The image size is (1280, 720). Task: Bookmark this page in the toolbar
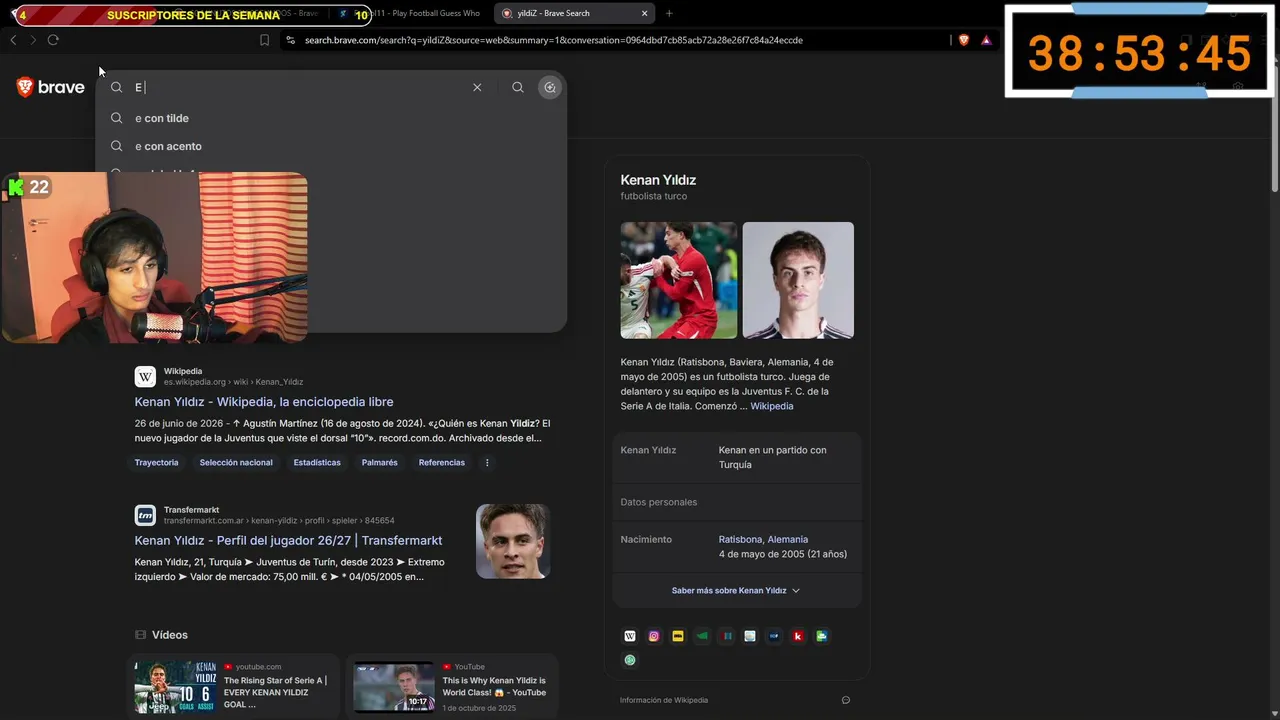[x=264, y=40]
